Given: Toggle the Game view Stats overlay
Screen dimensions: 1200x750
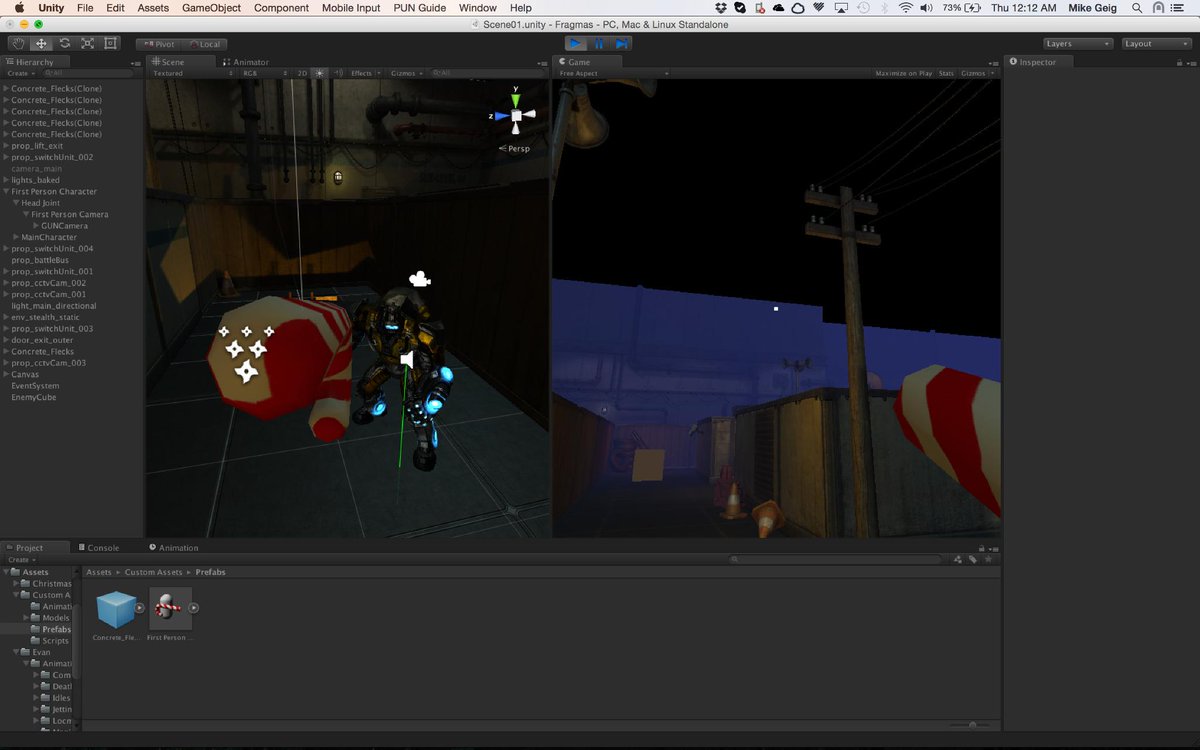Looking at the screenshot, I should (x=946, y=73).
